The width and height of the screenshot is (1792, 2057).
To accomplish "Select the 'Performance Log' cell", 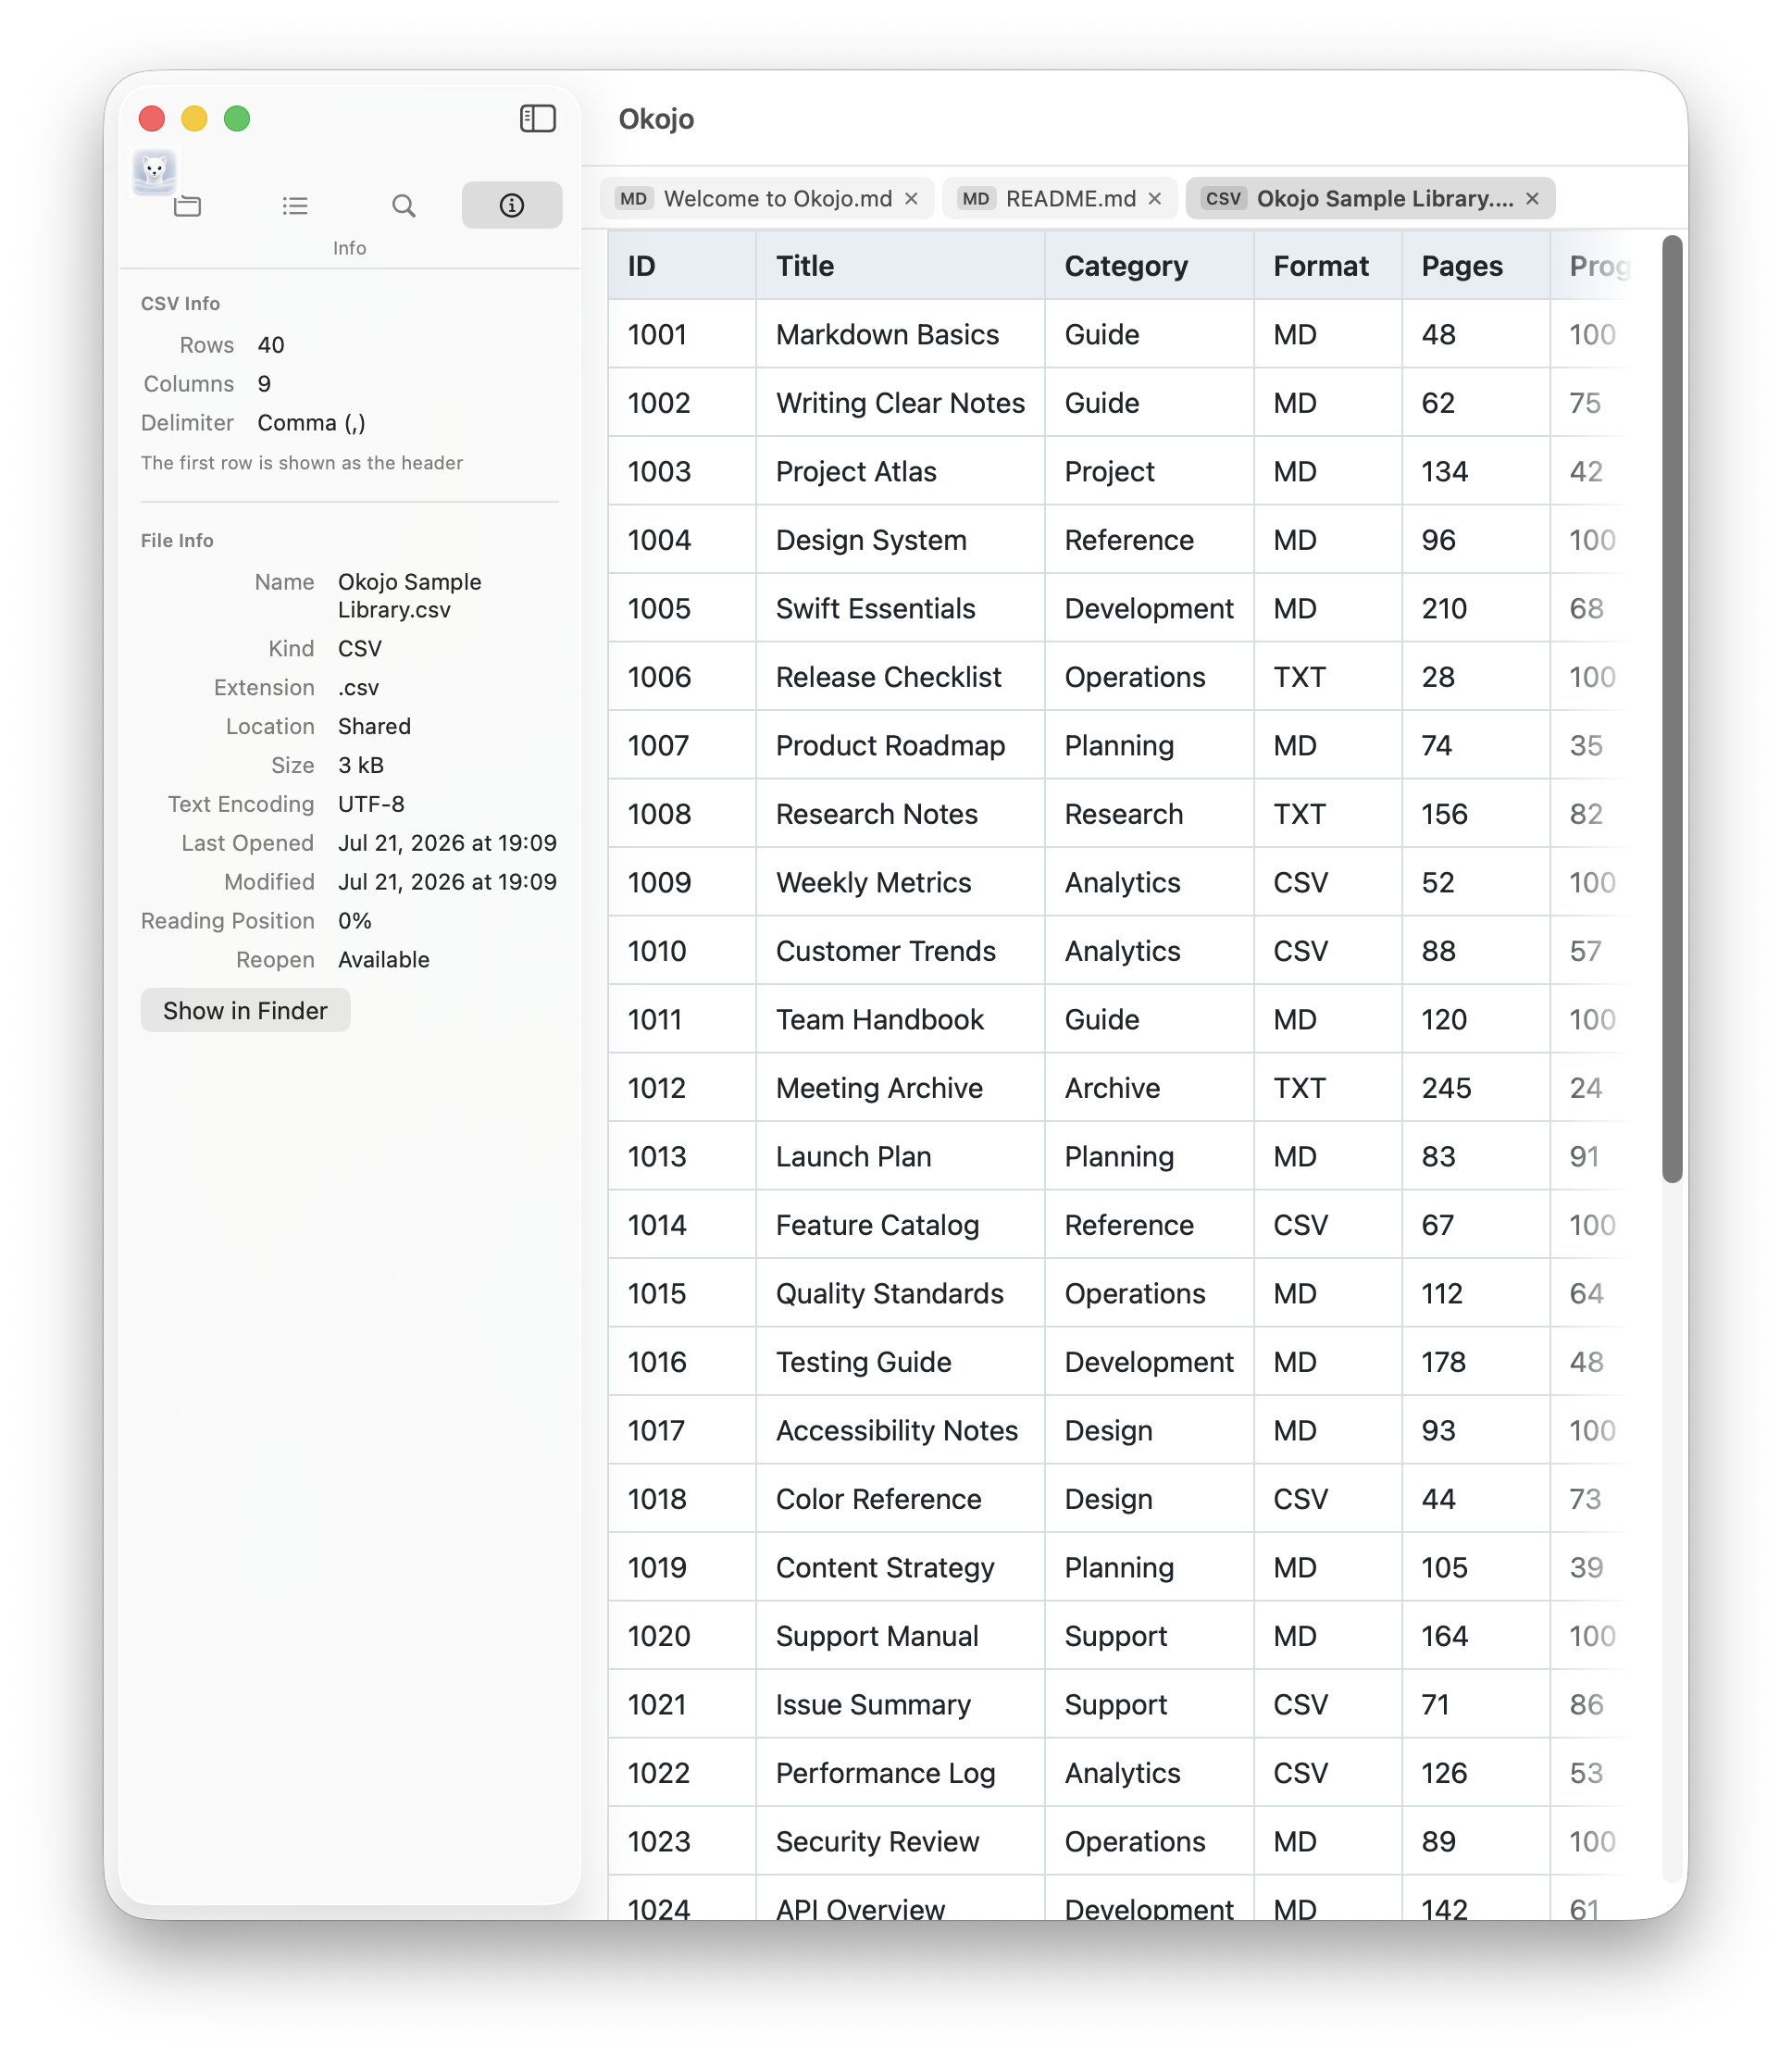I will tap(900, 1773).
